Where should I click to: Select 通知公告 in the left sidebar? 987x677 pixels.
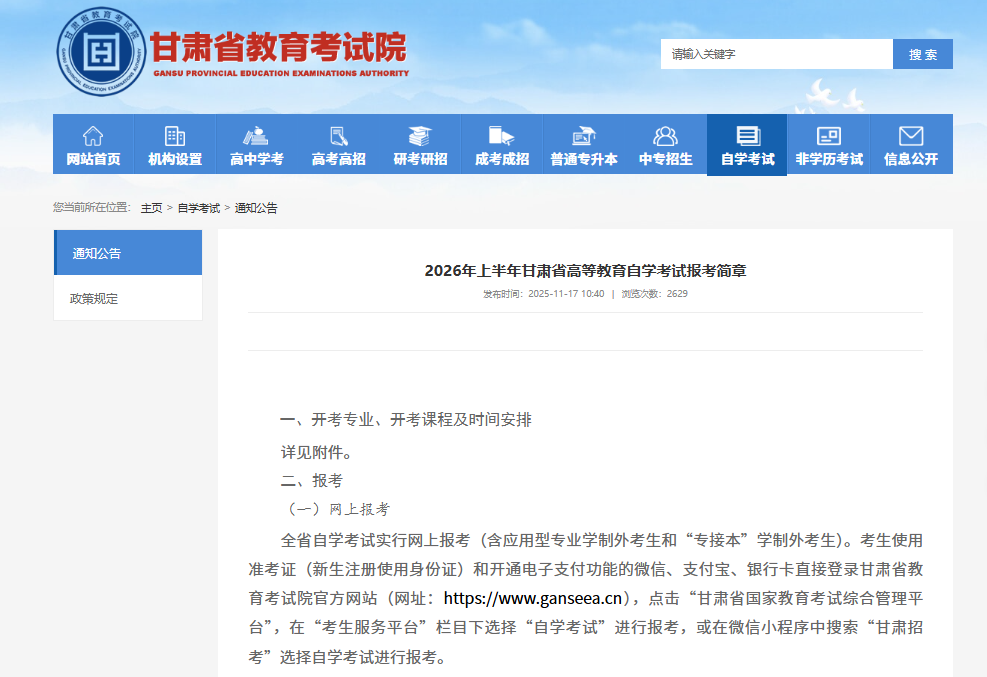tap(128, 253)
